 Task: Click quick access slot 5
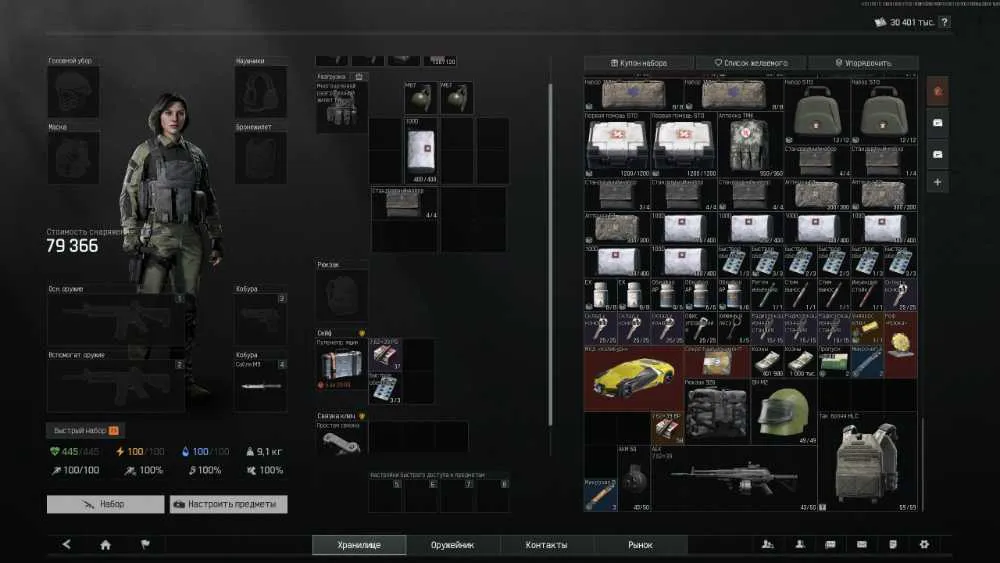[385, 495]
